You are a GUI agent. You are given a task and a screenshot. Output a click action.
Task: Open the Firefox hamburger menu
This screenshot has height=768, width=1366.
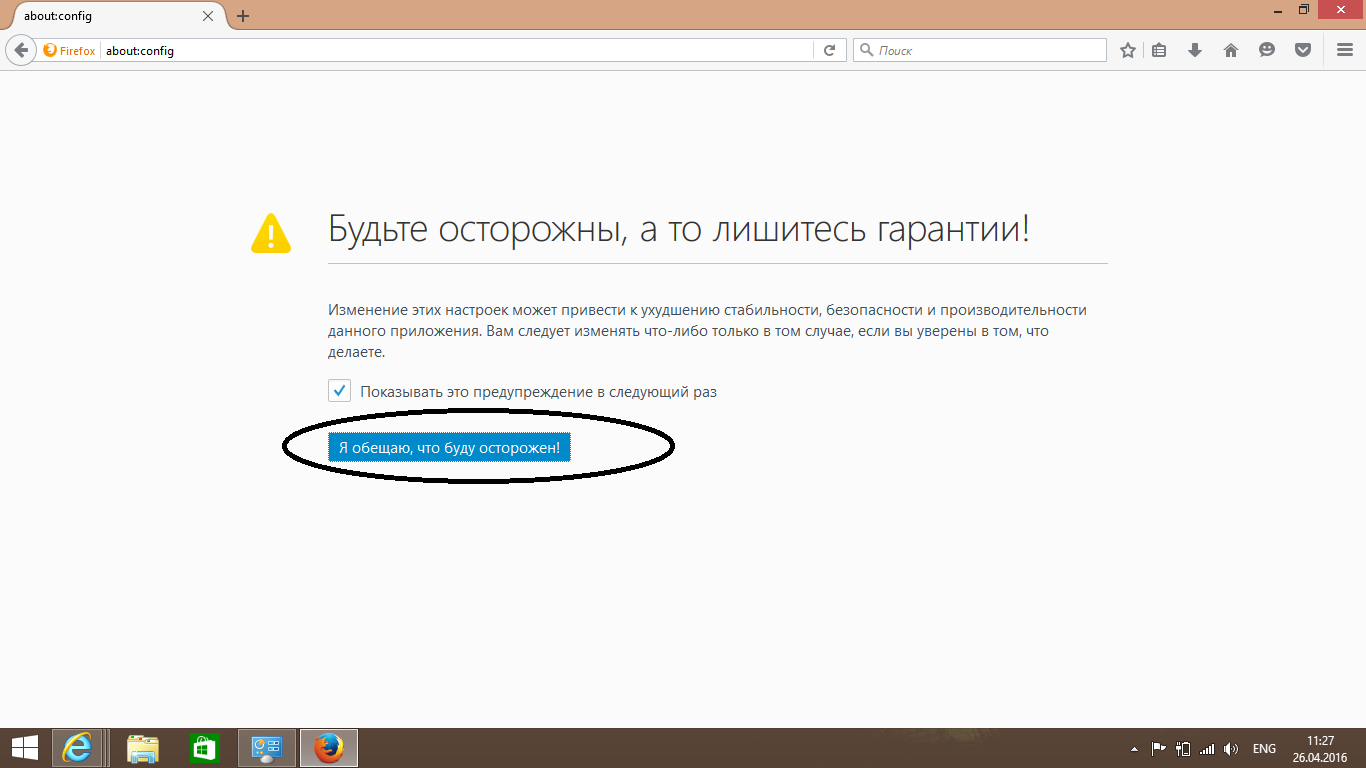(1345, 50)
